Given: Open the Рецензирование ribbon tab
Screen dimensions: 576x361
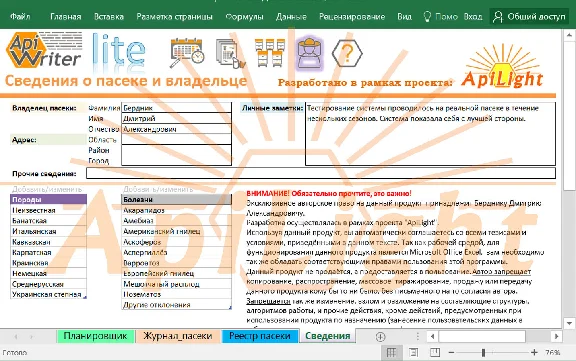Looking at the screenshot, I should (x=352, y=17).
